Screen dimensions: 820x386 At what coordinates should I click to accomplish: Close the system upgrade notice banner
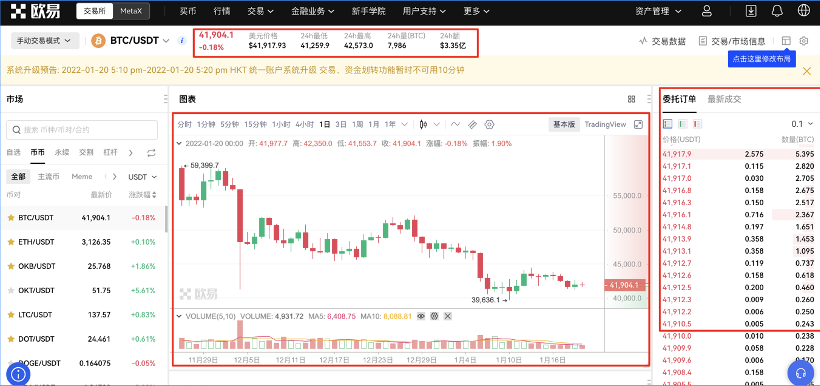coord(807,71)
